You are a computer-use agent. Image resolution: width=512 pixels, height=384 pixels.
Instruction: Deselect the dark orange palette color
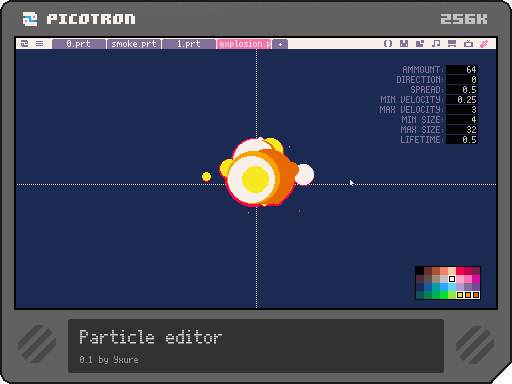click(476, 295)
